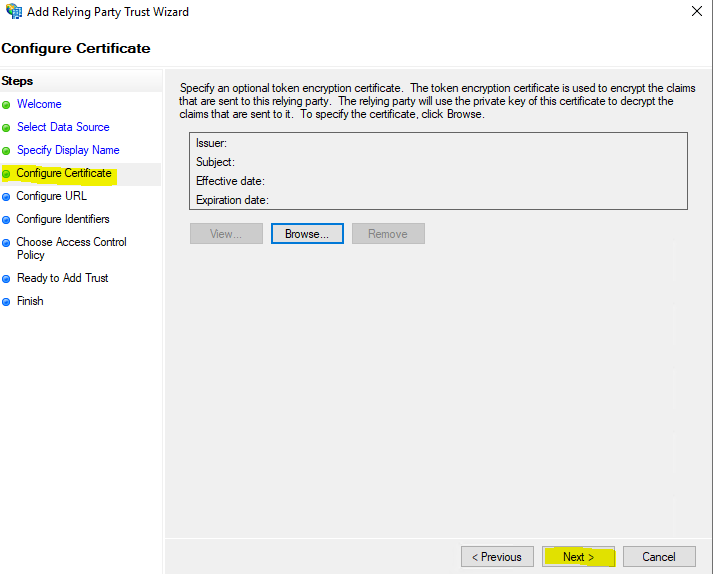Click green bullet beside Specify Display Name
The width and height of the screenshot is (713, 574).
pos(6,151)
